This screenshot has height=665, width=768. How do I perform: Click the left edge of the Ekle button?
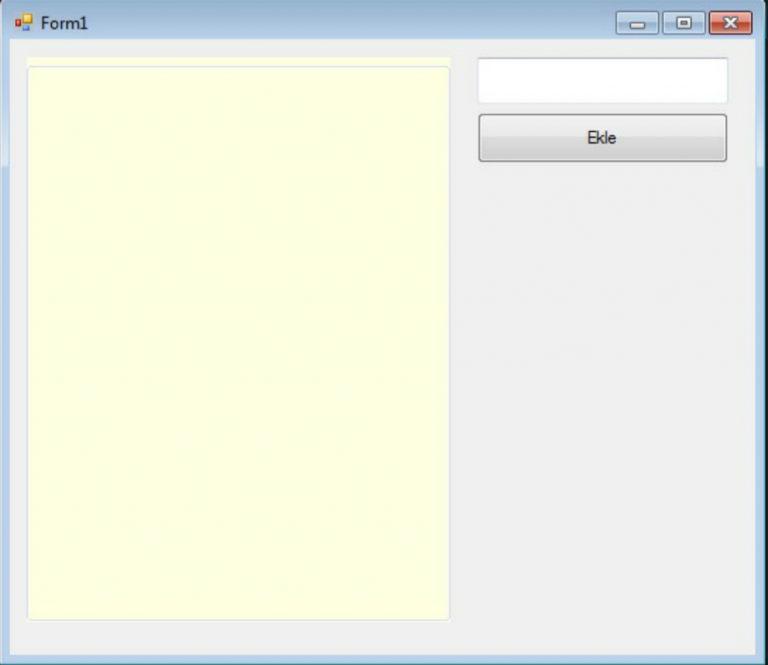coord(488,138)
